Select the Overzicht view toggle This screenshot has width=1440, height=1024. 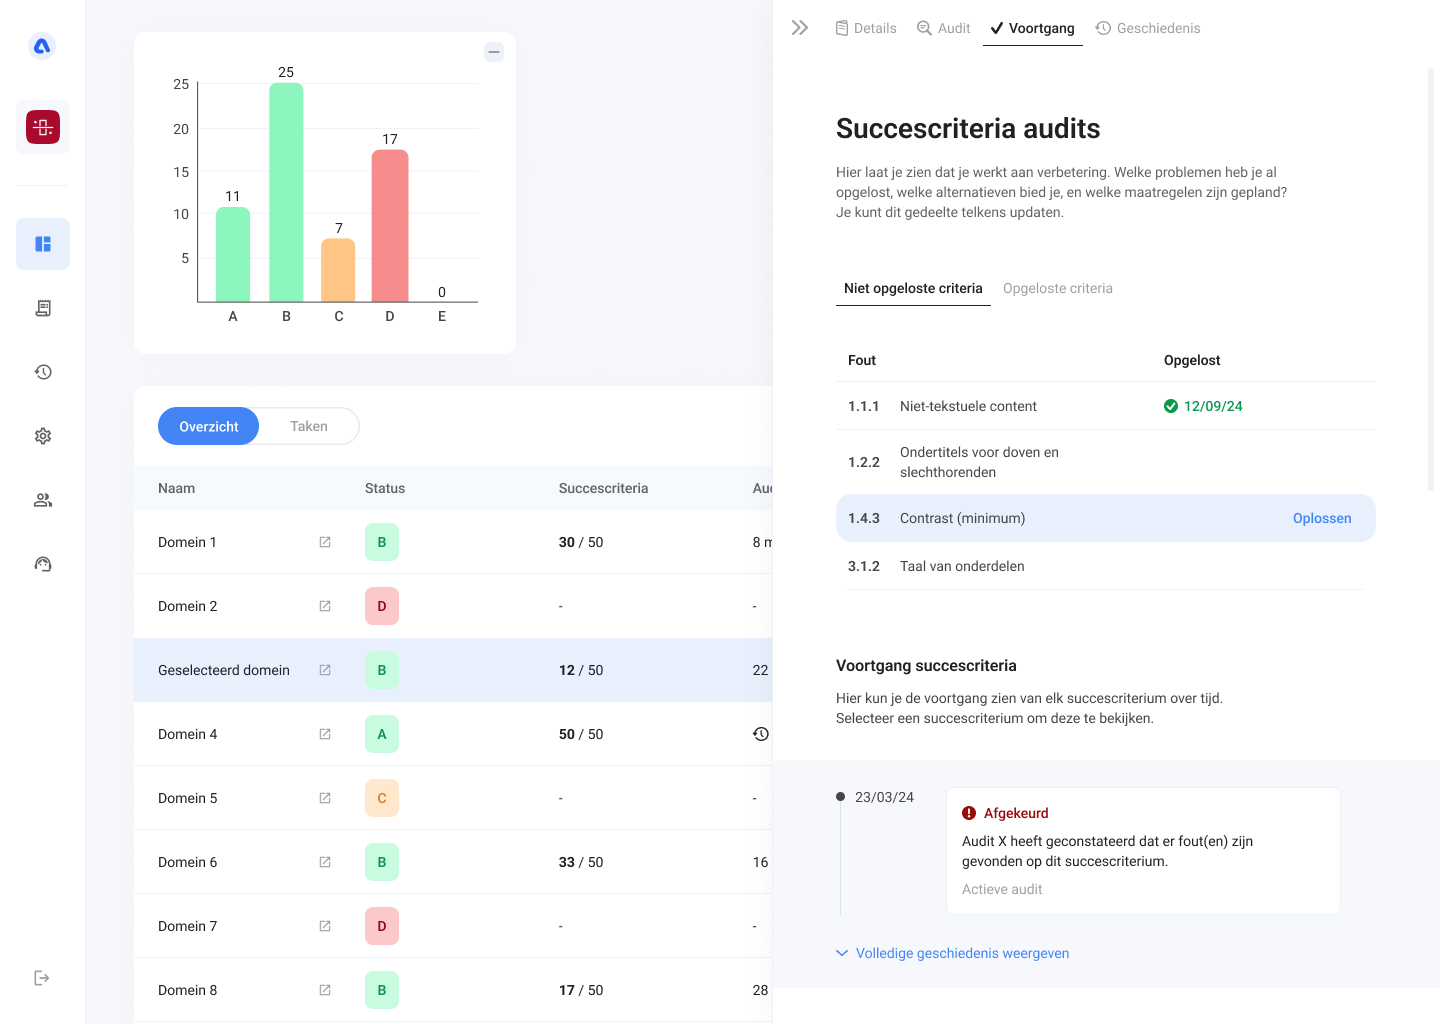click(x=208, y=426)
